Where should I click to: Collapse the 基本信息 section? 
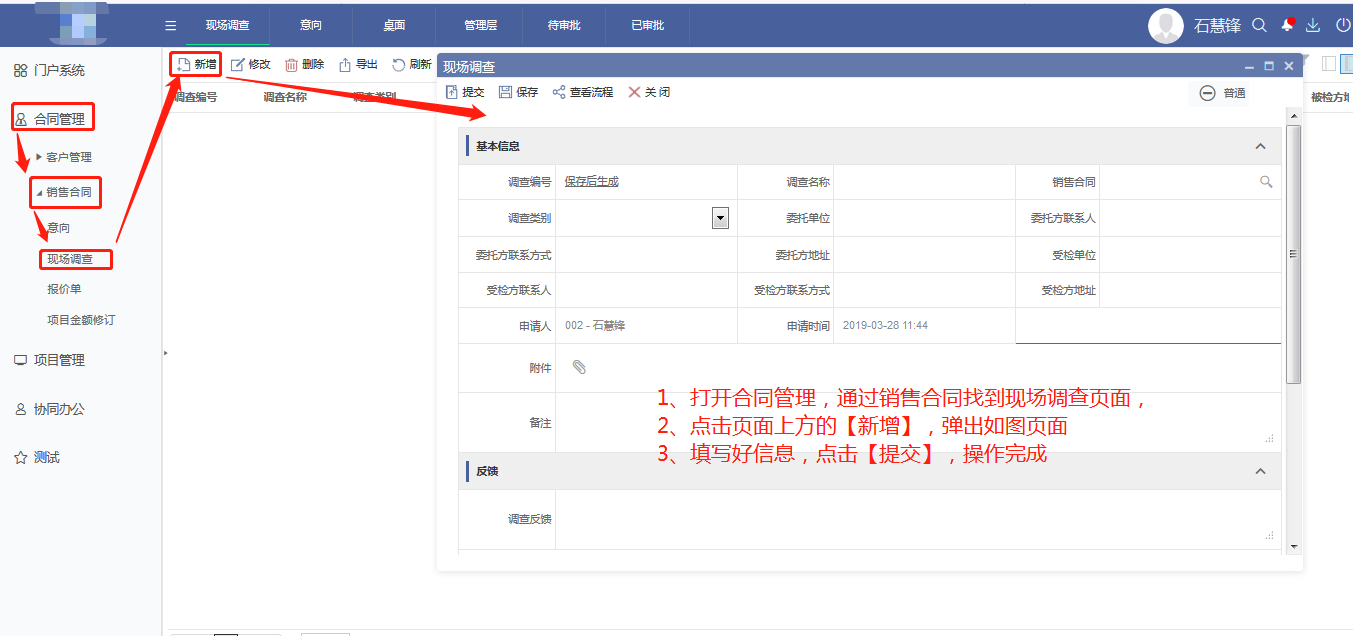point(1260,146)
